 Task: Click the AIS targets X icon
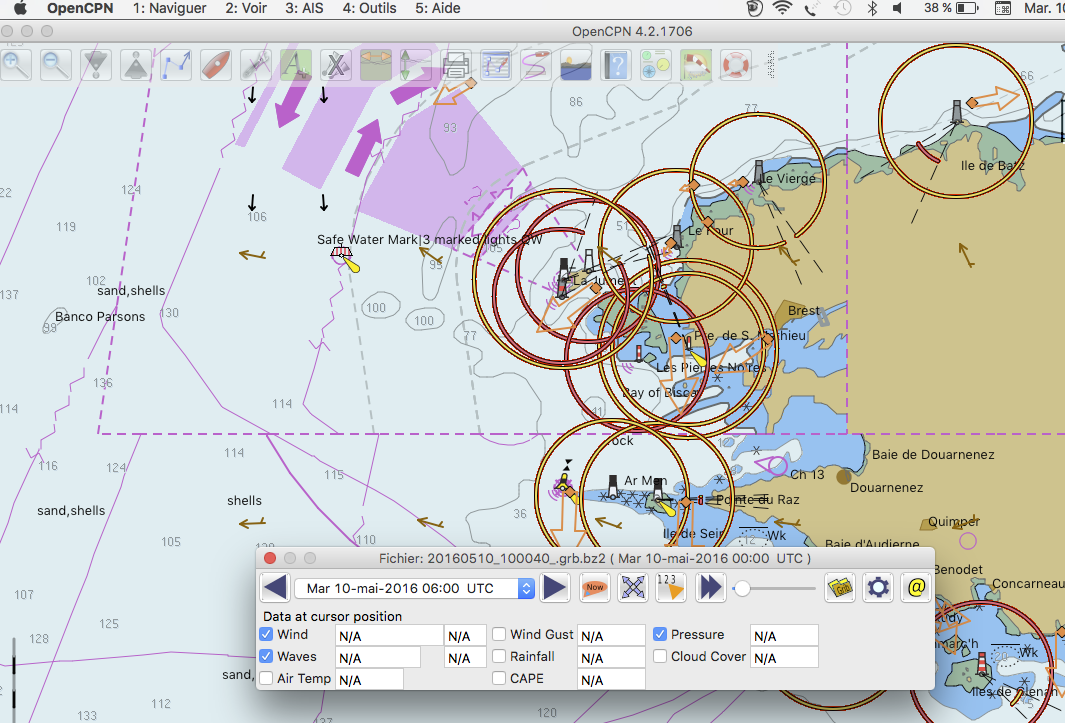click(x=336, y=65)
